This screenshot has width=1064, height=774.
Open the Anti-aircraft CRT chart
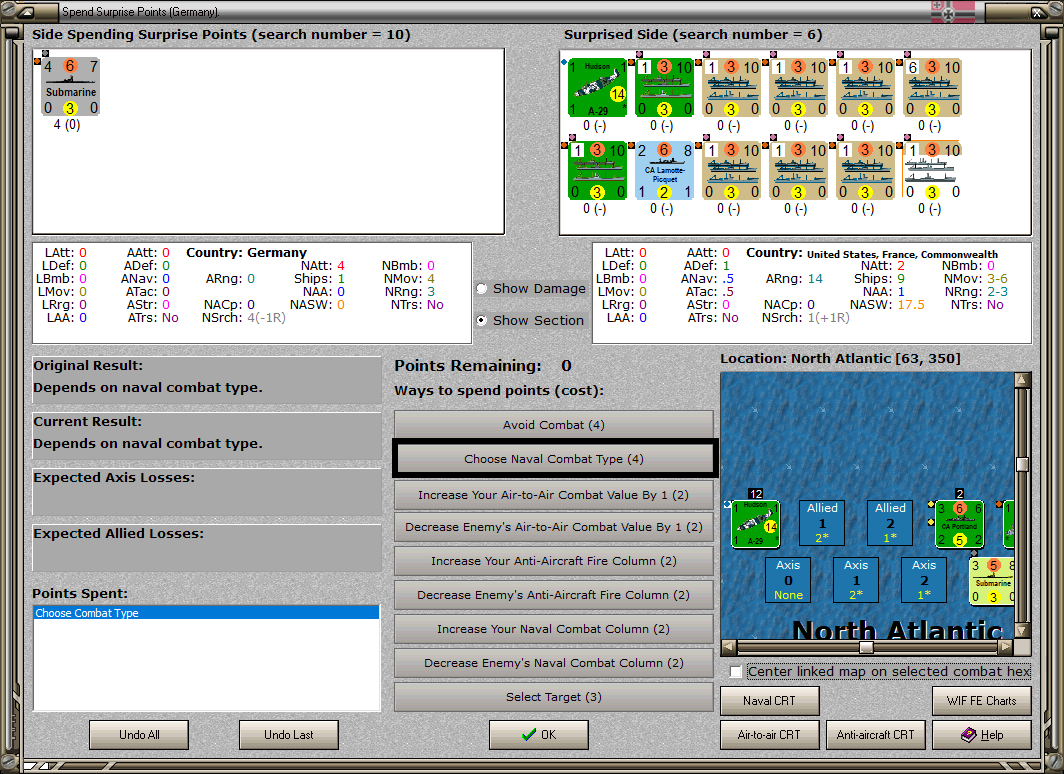click(875, 735)
